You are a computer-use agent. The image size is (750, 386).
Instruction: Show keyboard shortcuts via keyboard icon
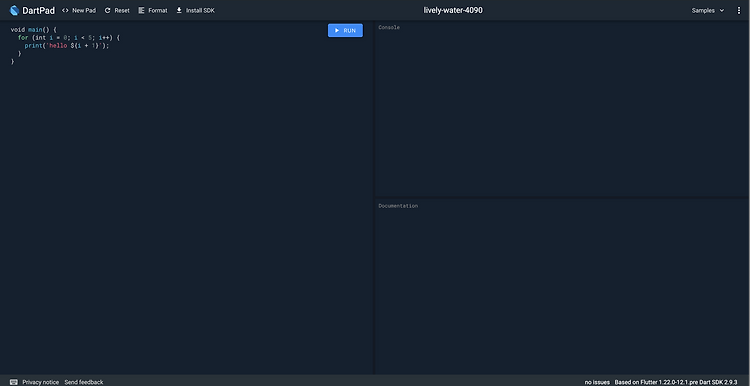14,382
